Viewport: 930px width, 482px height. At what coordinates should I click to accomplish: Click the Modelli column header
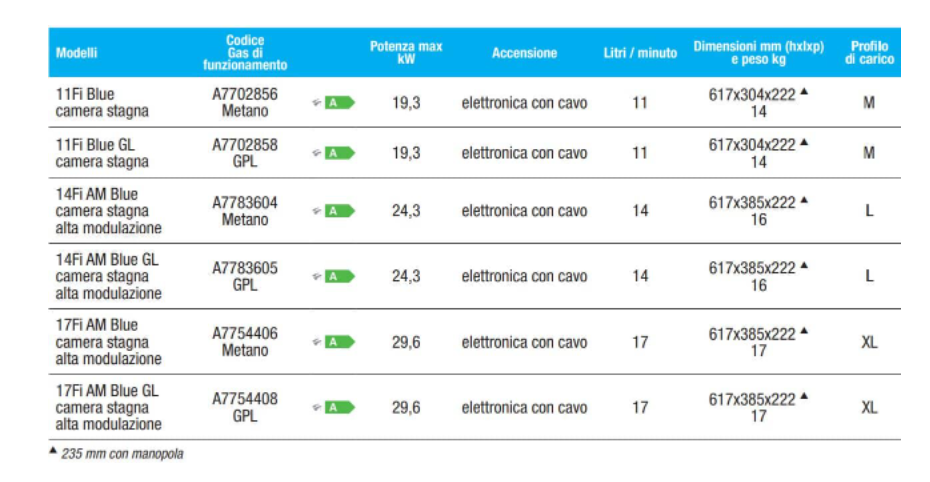[x=77, y=53]
